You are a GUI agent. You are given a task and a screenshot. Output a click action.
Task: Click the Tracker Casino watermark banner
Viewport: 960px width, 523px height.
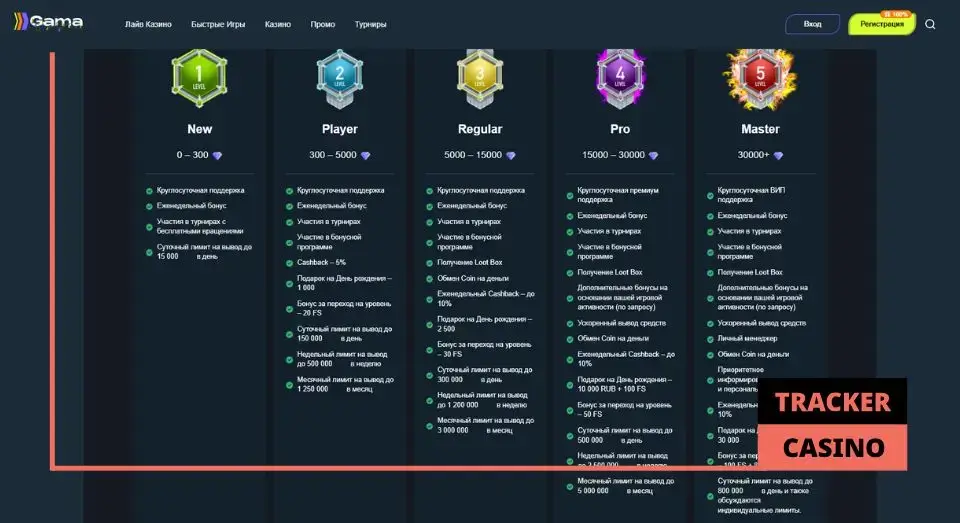point(832,424)
